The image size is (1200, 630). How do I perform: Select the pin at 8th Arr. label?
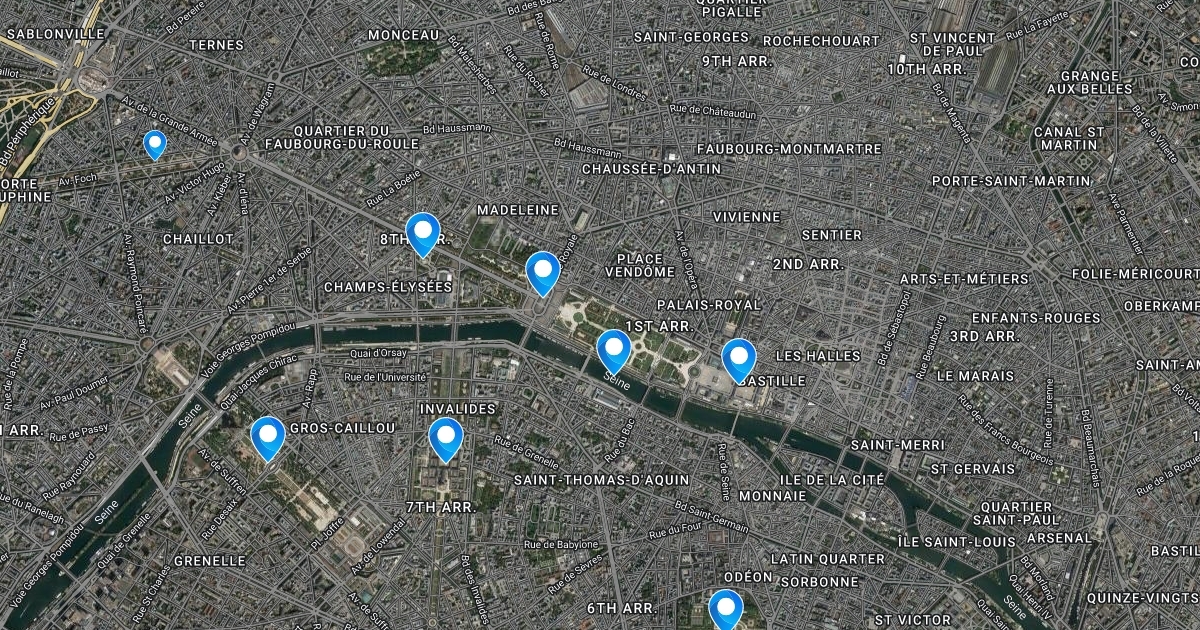pos(423,235)
